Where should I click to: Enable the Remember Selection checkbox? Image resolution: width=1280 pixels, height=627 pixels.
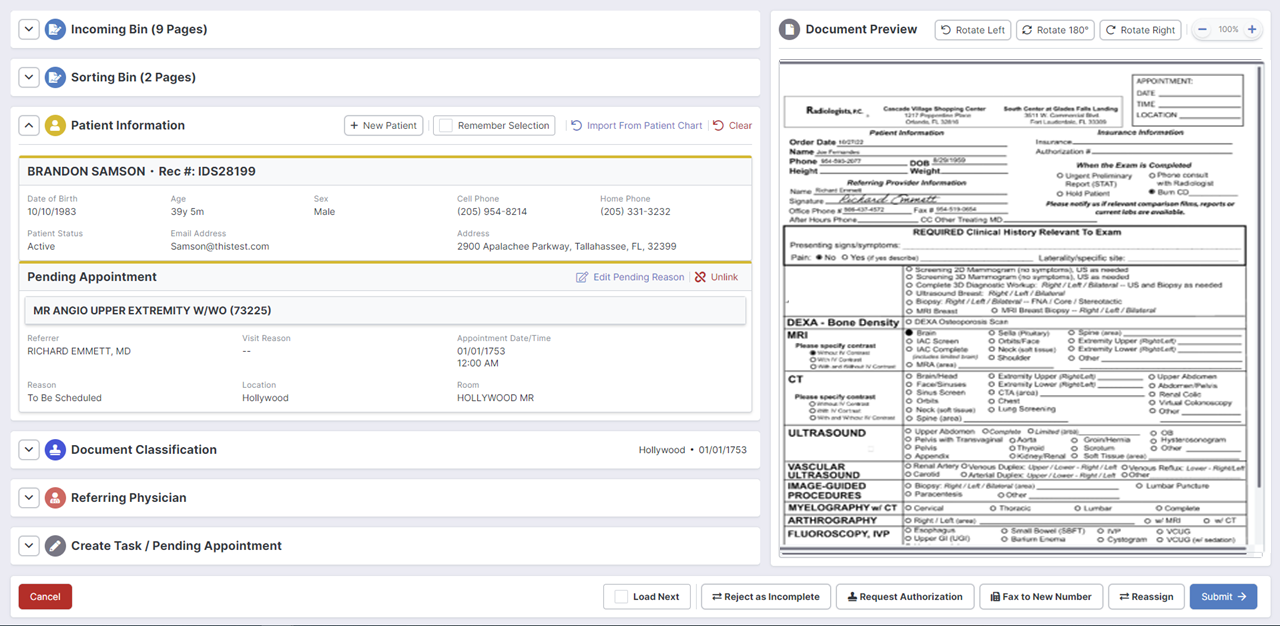pos(446,126)
